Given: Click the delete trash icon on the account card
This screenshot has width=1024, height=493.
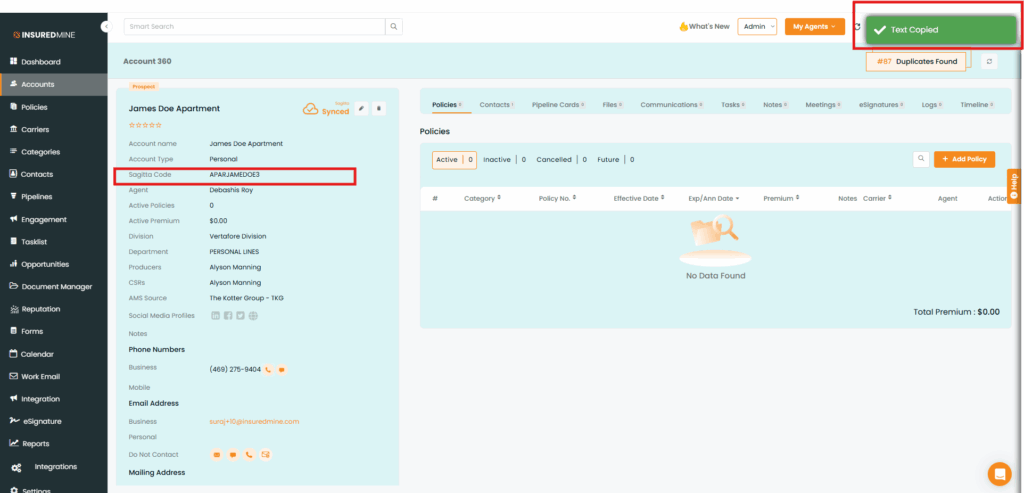Looking at the screenshot, I should click(x=379, y=108).
